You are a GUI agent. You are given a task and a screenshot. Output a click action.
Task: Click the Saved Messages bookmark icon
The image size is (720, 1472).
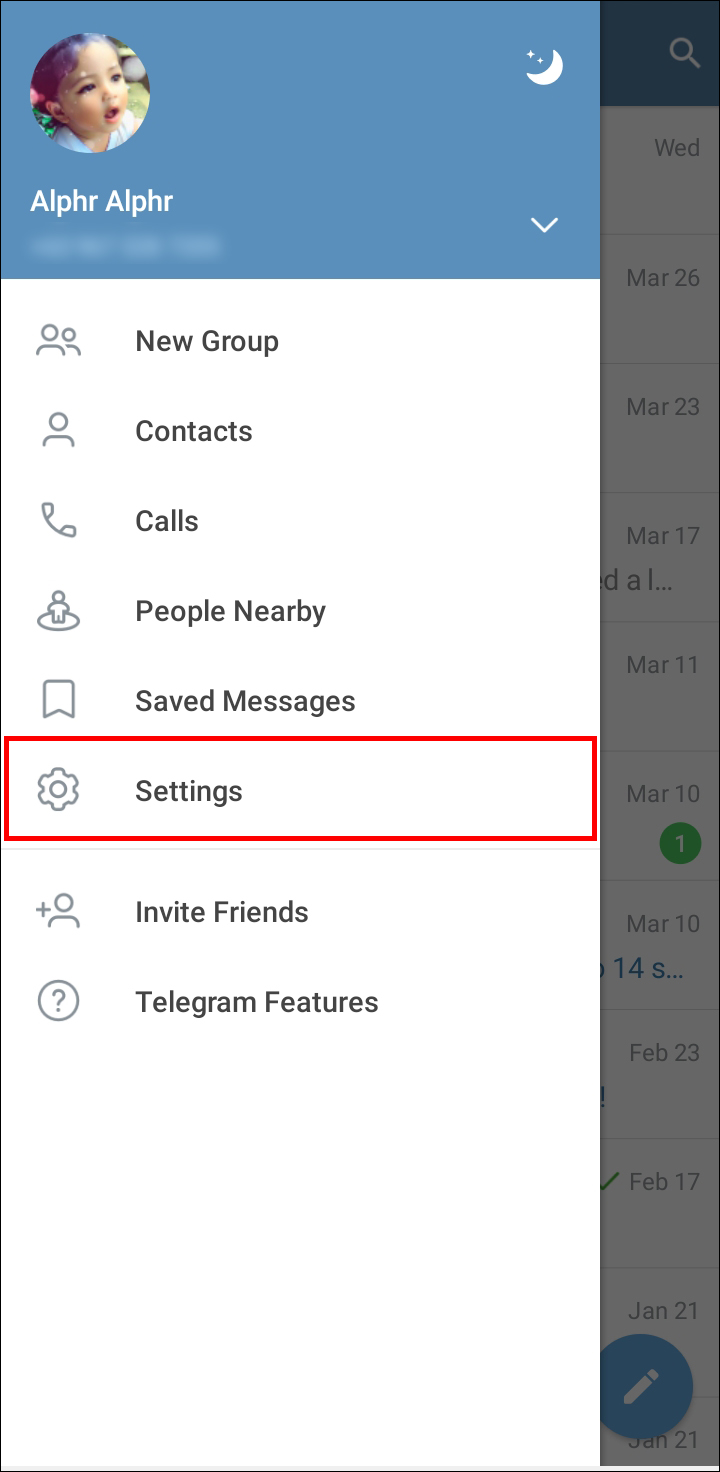(58, 701)
